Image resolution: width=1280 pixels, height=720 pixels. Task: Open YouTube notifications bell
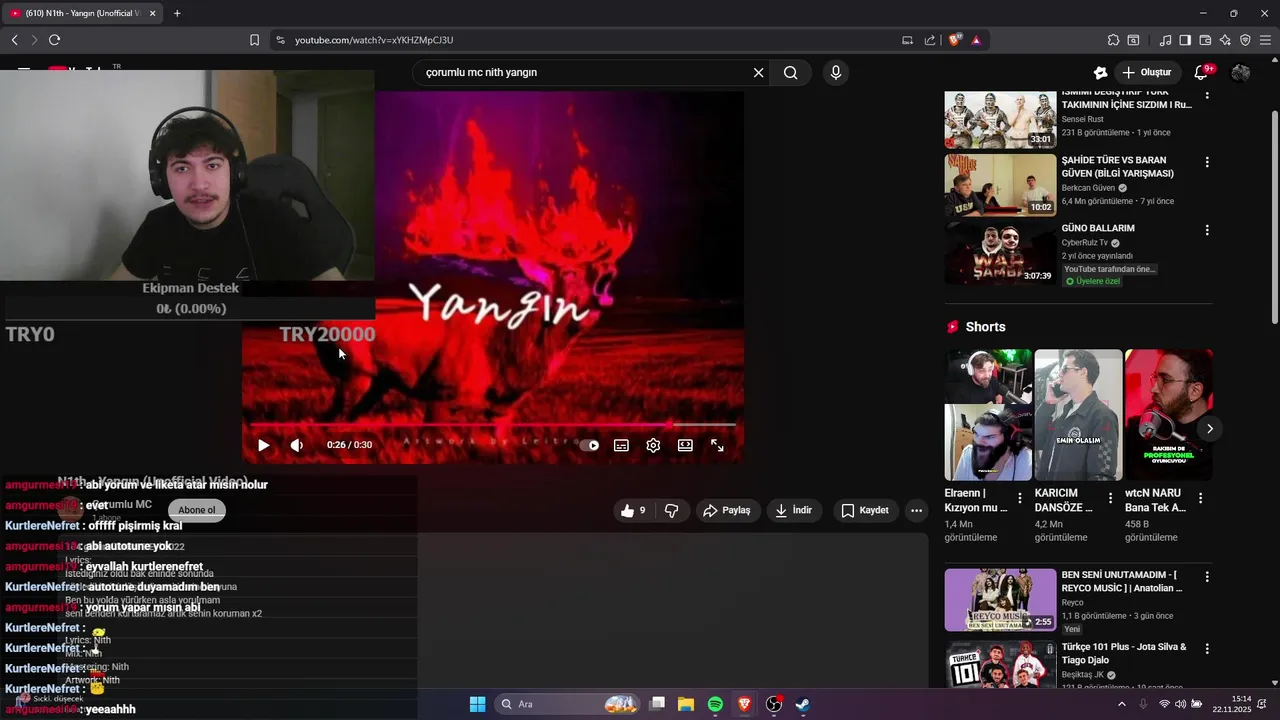click(1202, 72)
